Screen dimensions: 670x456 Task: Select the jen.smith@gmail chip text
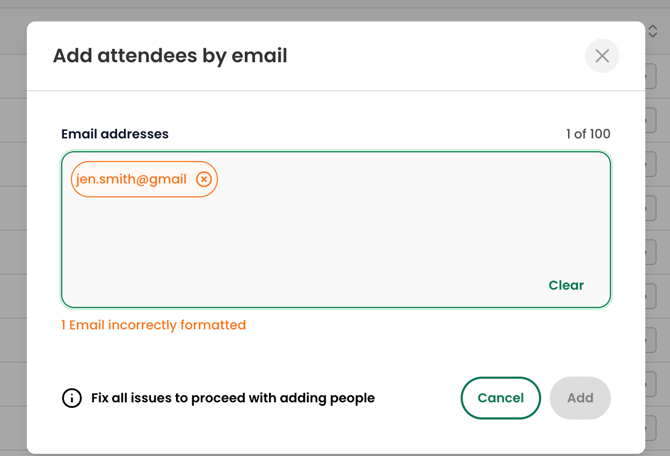pos(131,179)
